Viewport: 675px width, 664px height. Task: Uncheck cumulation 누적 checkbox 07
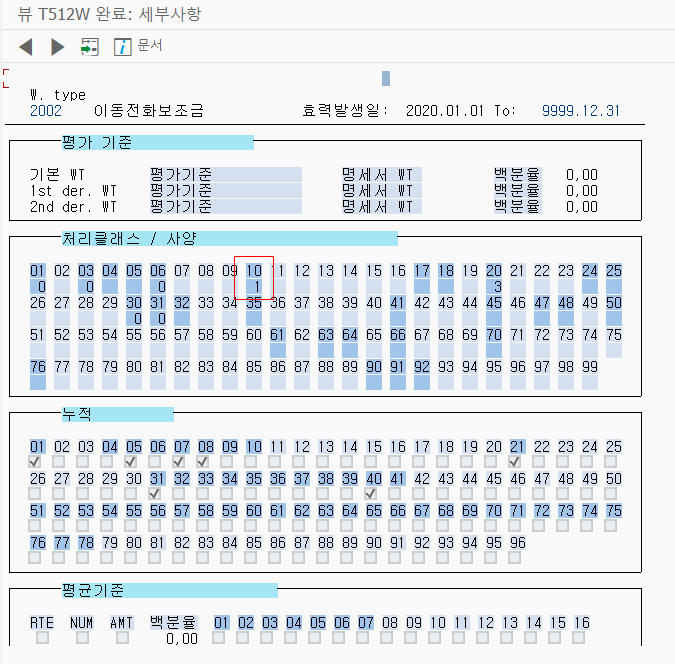coord(179,462)
